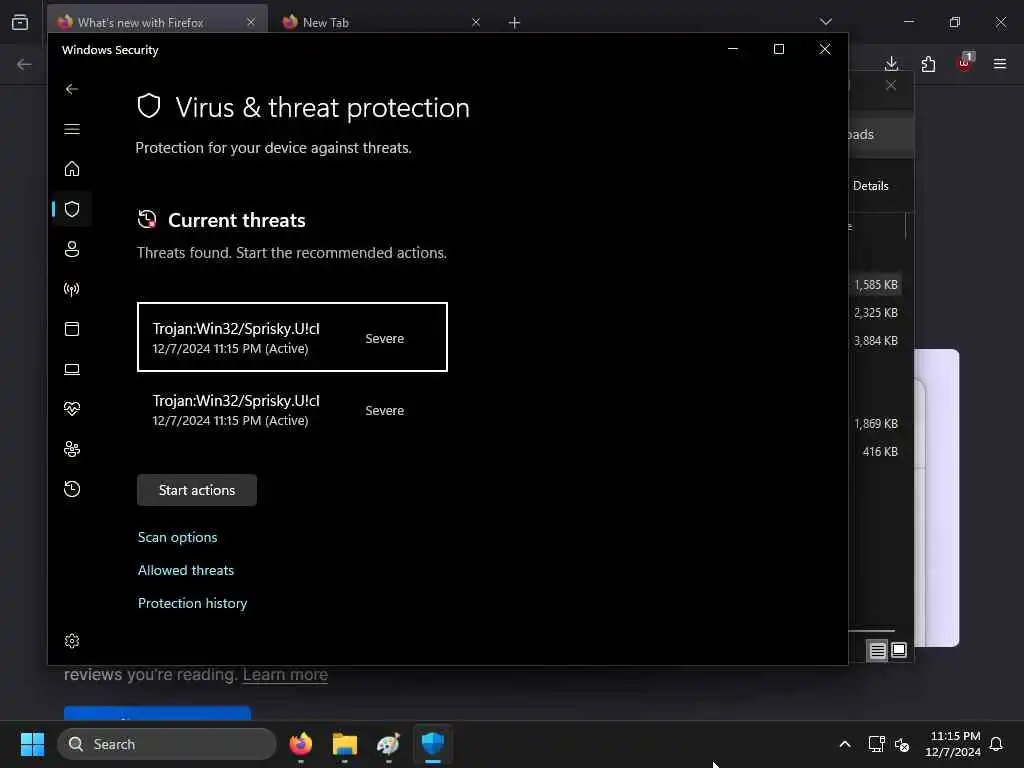
Task: Open Firefox application menu
Action: (x=1000, y=64)
